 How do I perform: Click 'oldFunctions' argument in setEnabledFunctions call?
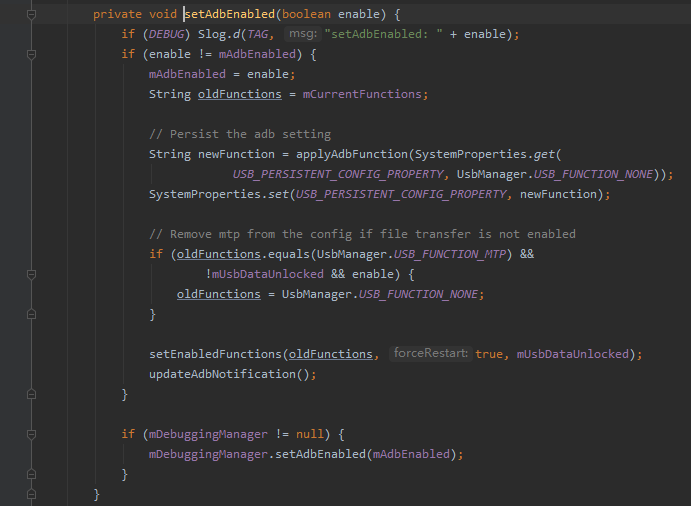(331, 354)
